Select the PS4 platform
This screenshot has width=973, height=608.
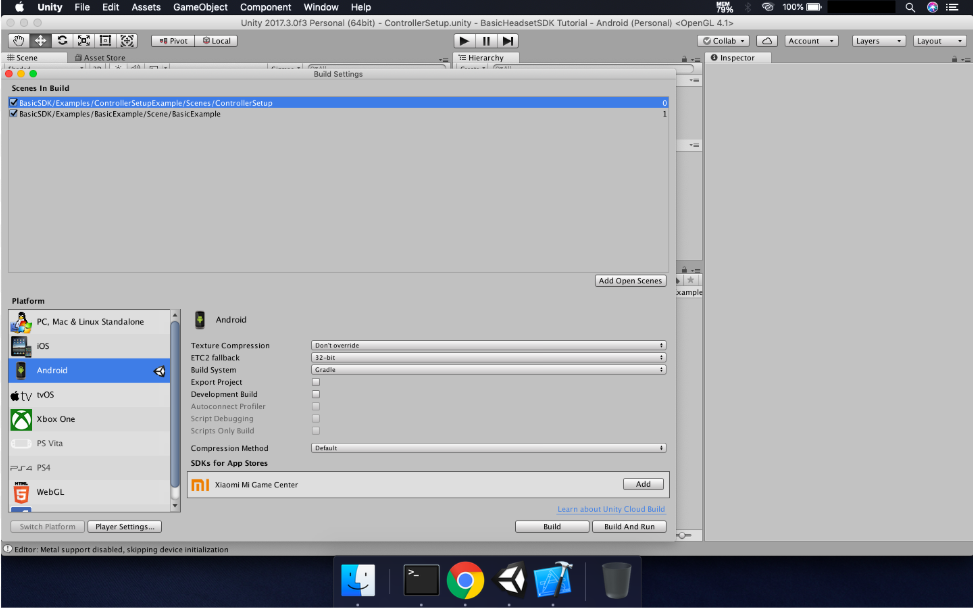click(89, 467)
